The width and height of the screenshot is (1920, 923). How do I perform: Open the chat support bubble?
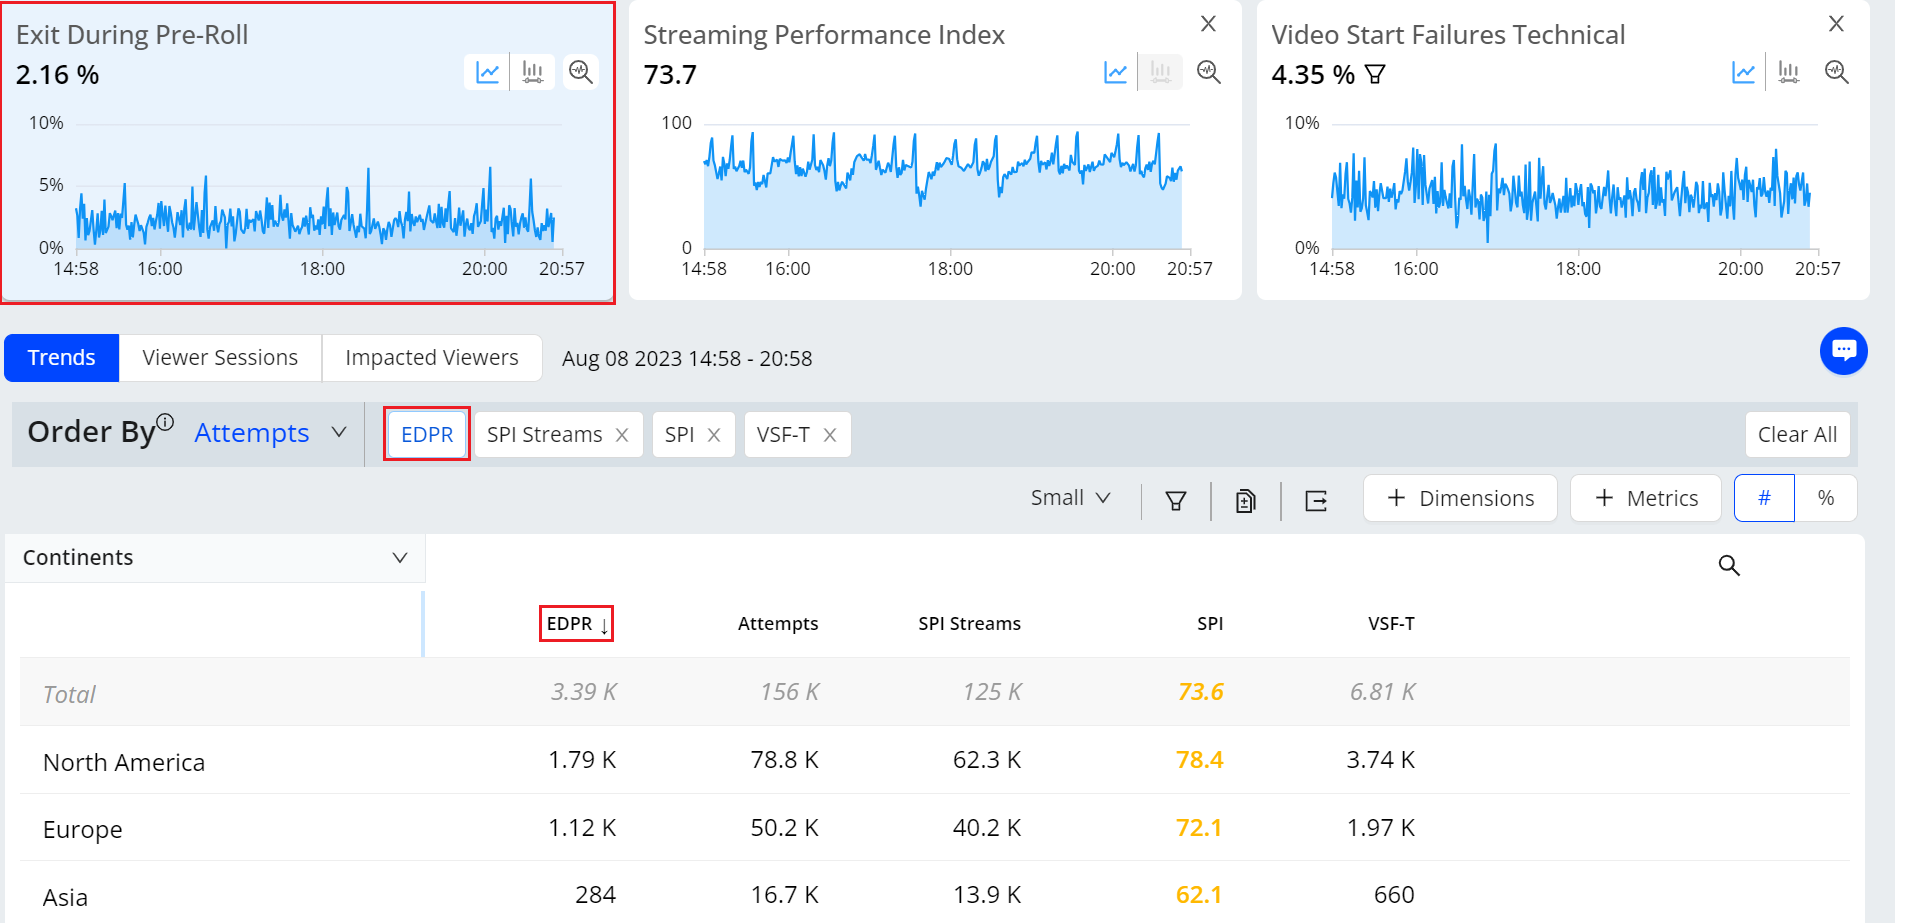(1843, 351)
